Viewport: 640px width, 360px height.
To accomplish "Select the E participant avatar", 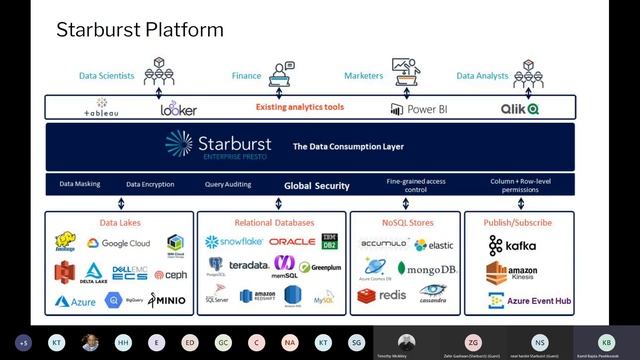I will [156, 343].
